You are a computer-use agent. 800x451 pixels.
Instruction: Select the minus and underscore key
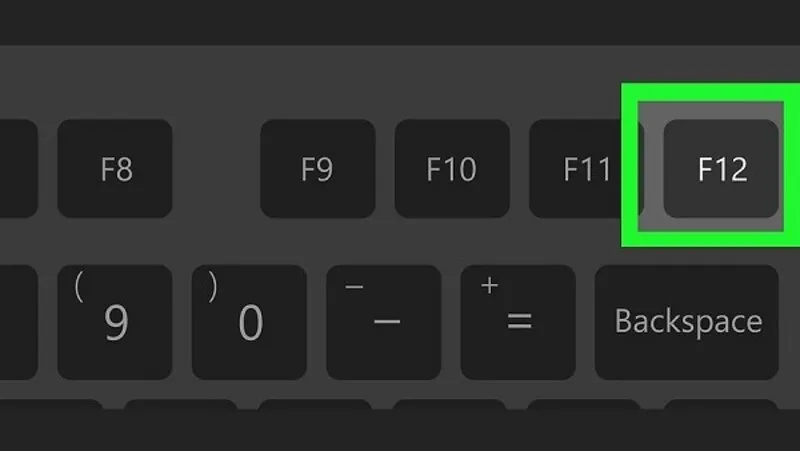(x=384, y=322)
